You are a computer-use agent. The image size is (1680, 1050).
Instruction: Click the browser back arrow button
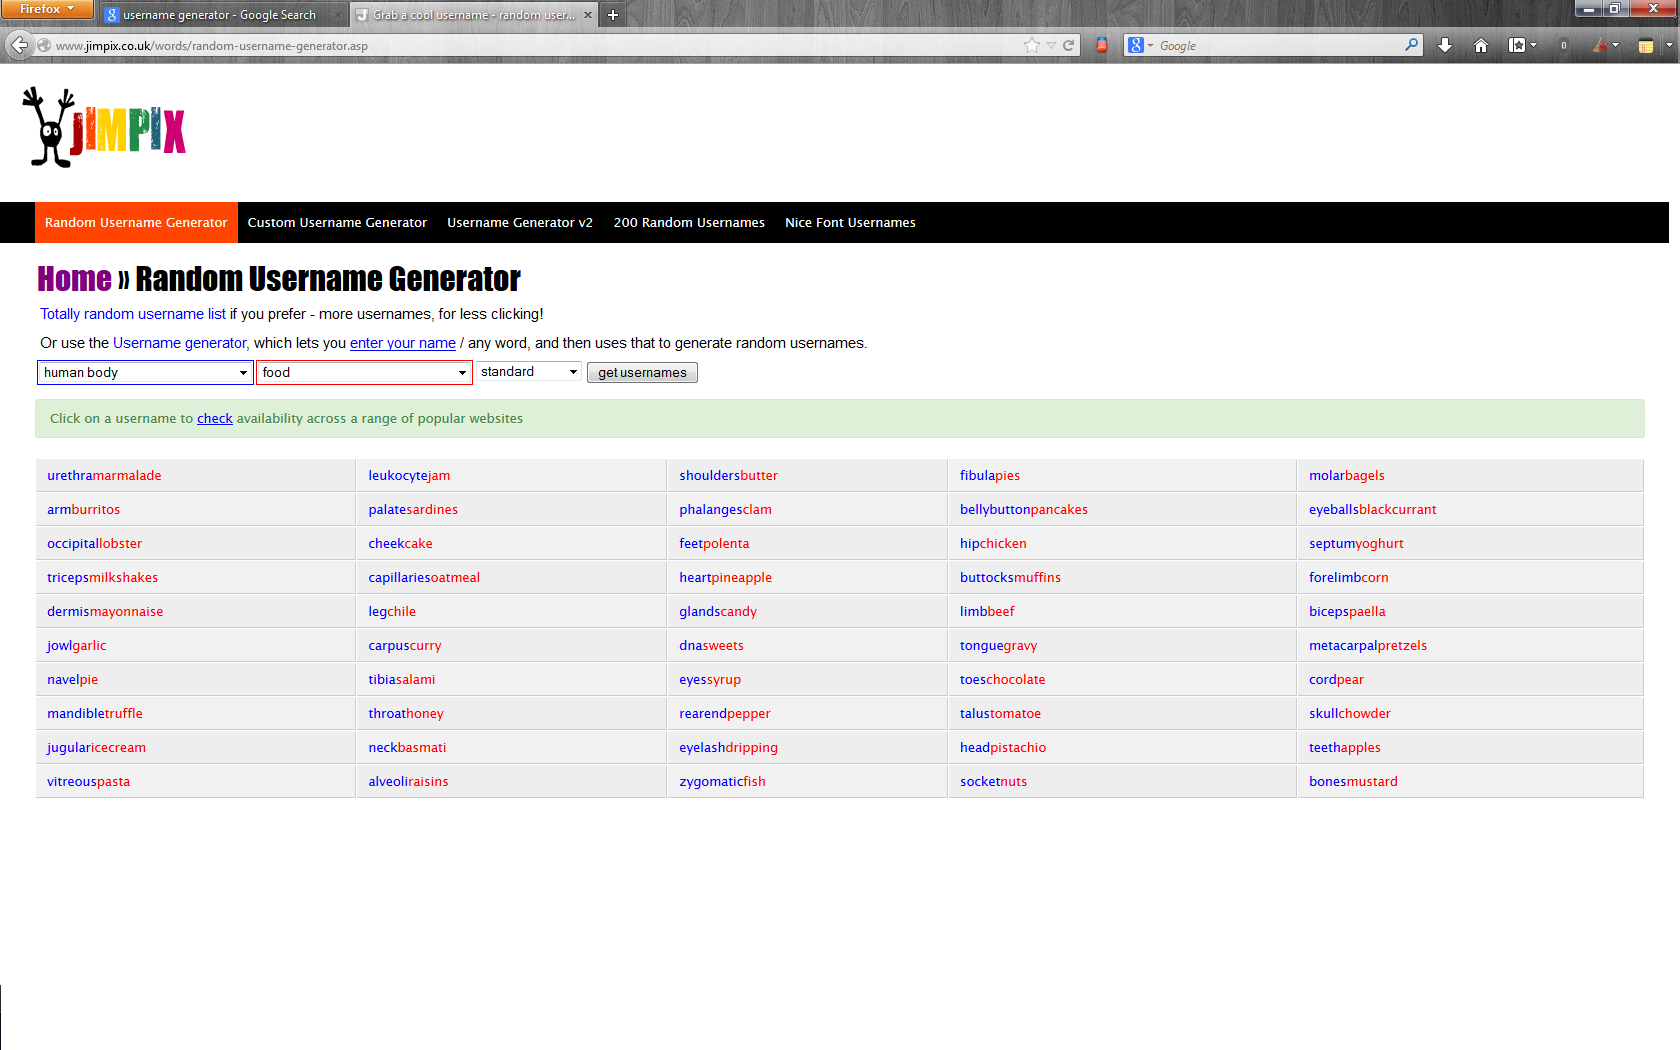(19, 45)
